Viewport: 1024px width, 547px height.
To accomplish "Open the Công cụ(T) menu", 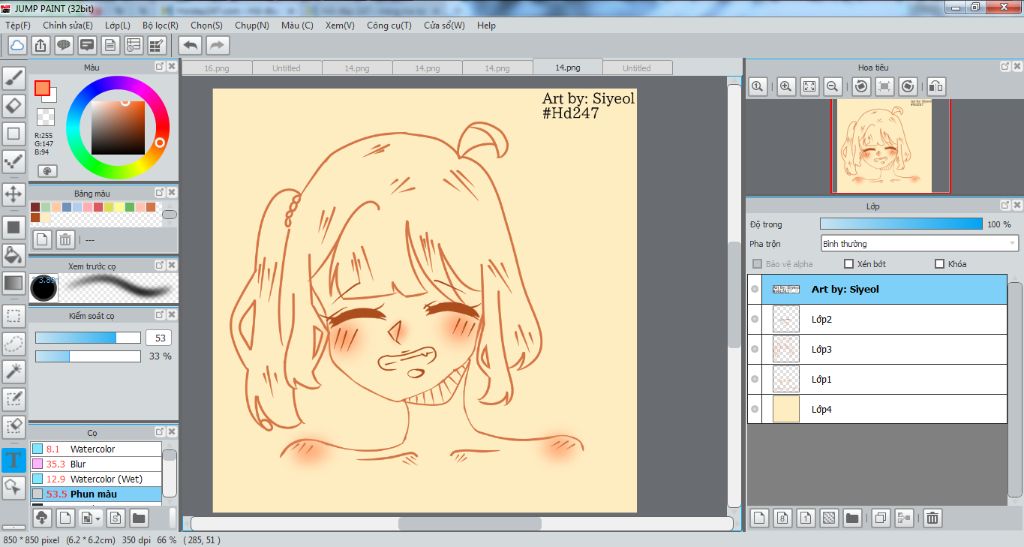I will (389, 25).
